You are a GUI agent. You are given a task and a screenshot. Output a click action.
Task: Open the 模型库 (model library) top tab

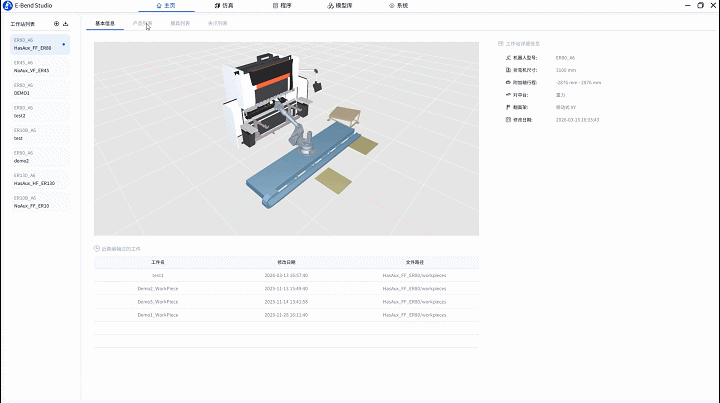(x=340, y=6)
